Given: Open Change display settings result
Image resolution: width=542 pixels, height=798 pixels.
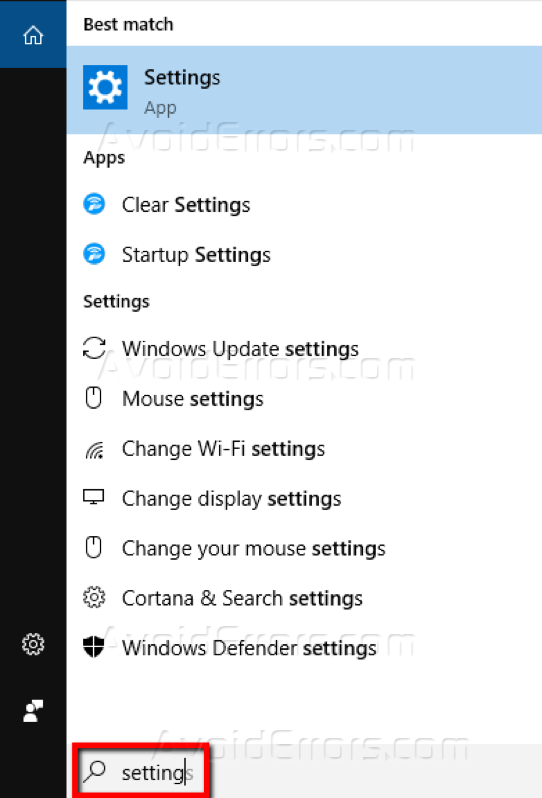Looking at the screenshot, I should pyautogui.click(x=304, y=498).
